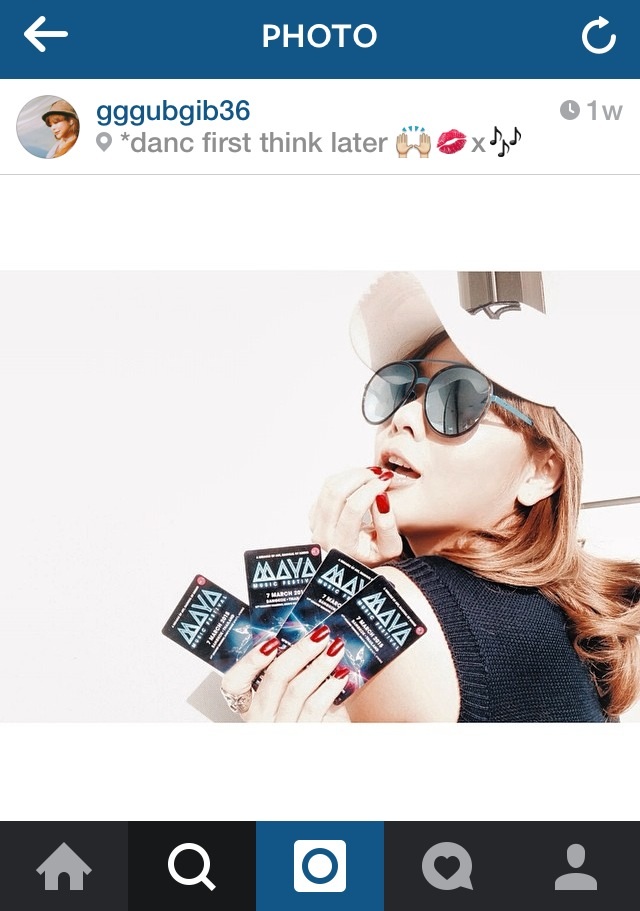The width and height of the screenshot is (640, 911).
Task: Open the activity heart-bubble tab
Action: (448, 866)
